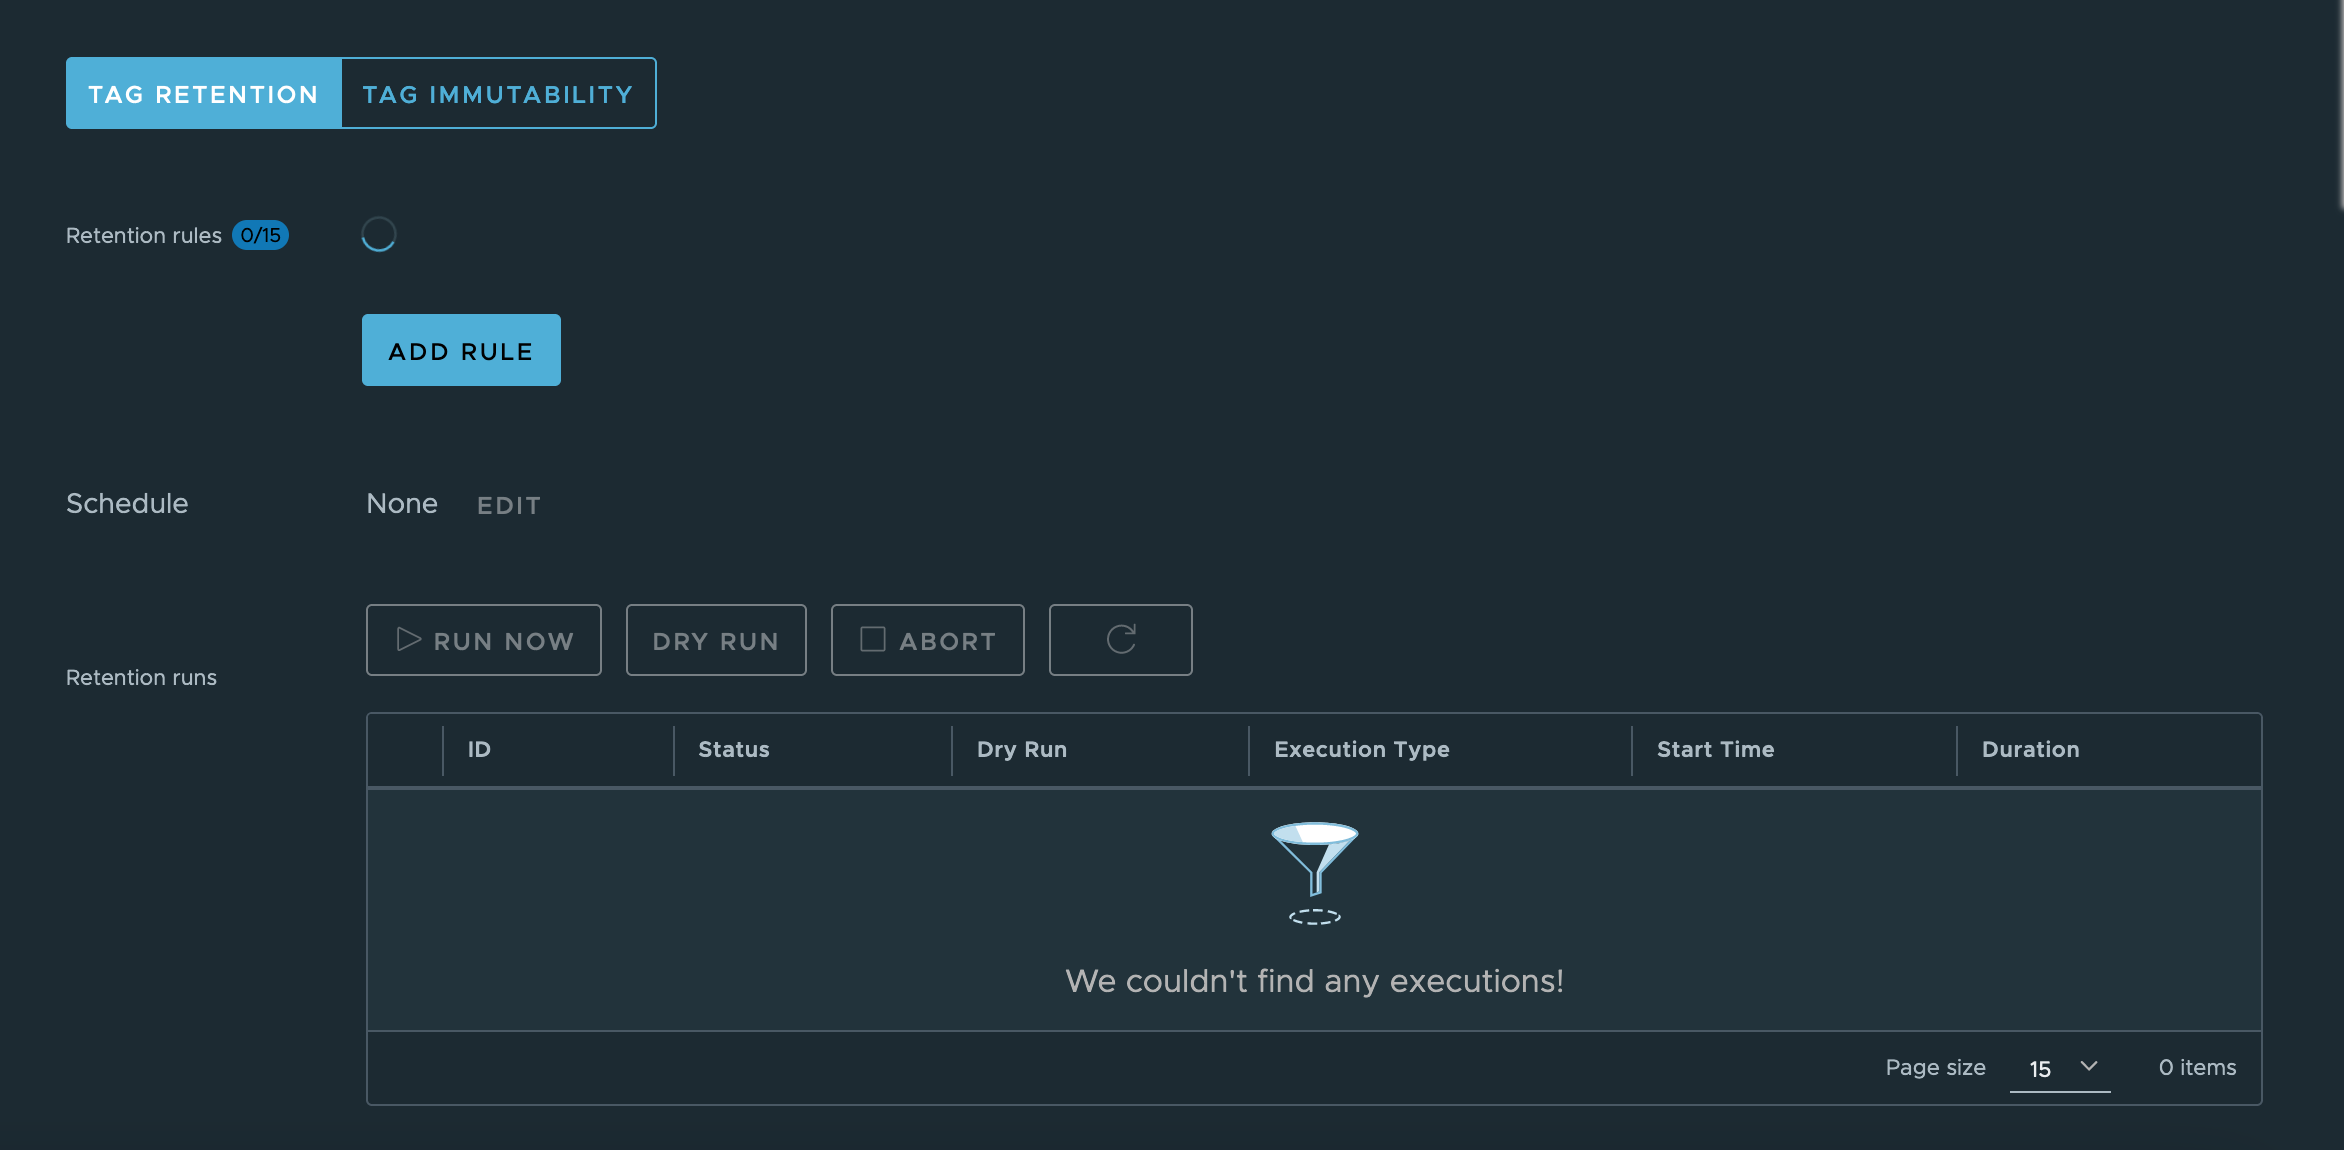Click the 0/15 retention rules badge
2344x1150 pixels.
tap(261, 235)
